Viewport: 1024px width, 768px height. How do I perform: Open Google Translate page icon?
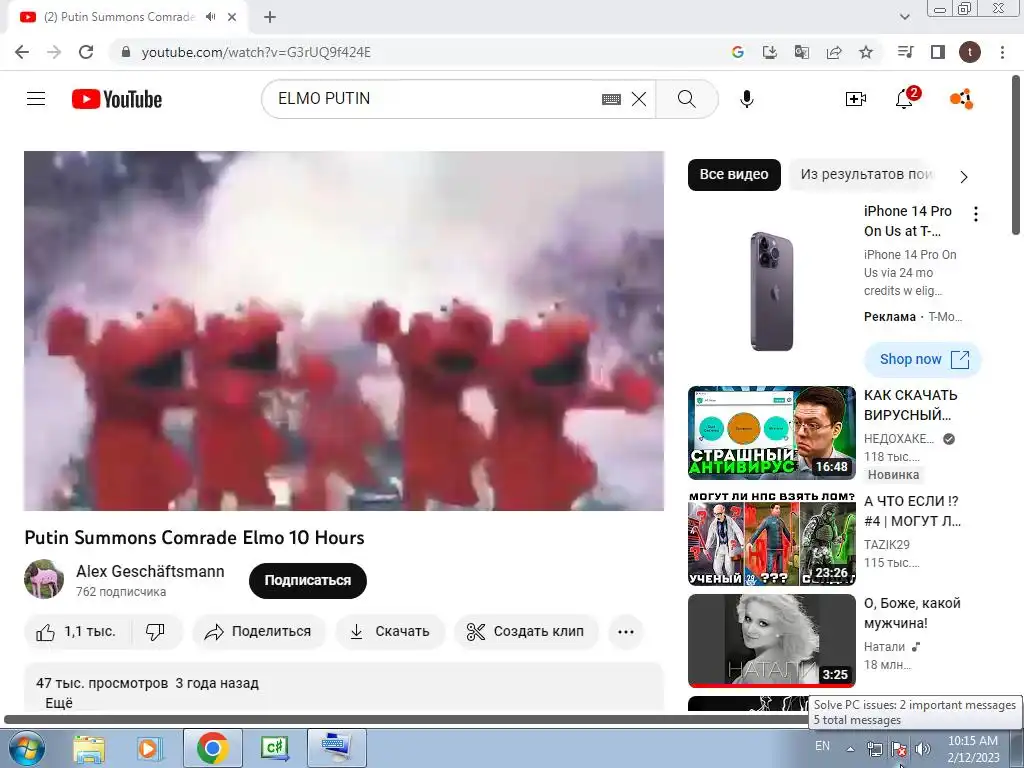(x=802, y=52)
